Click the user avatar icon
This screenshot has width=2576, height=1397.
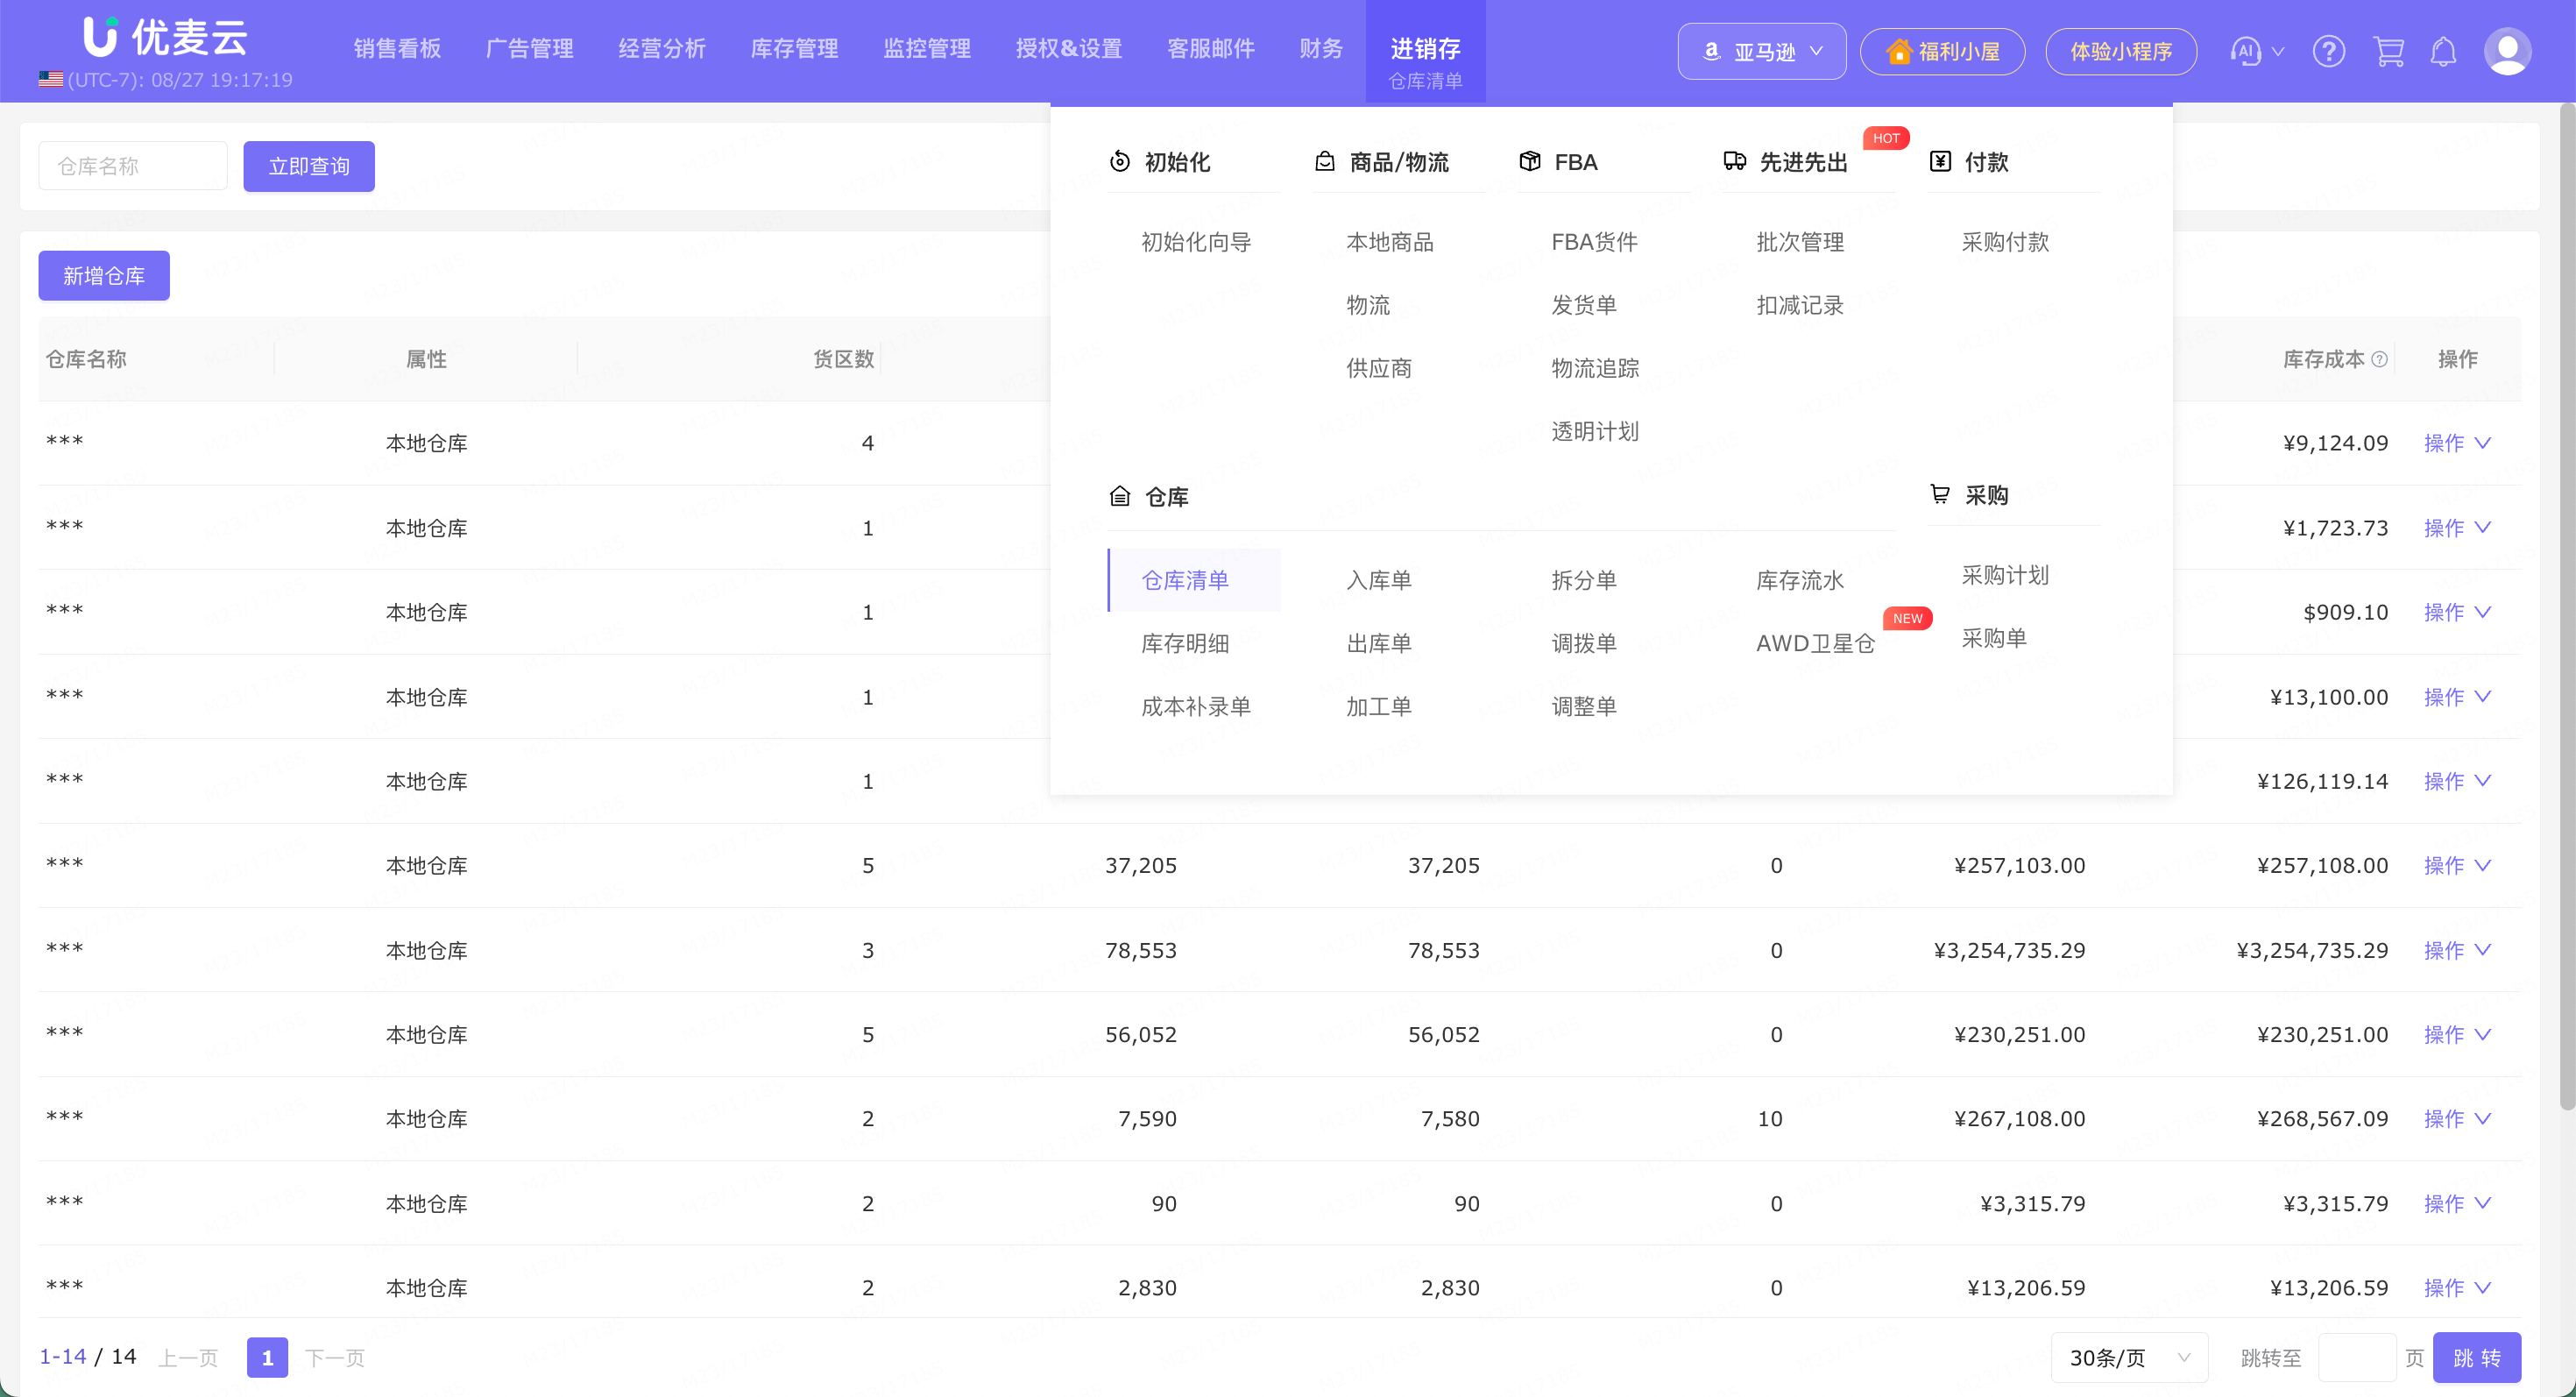2507,51
